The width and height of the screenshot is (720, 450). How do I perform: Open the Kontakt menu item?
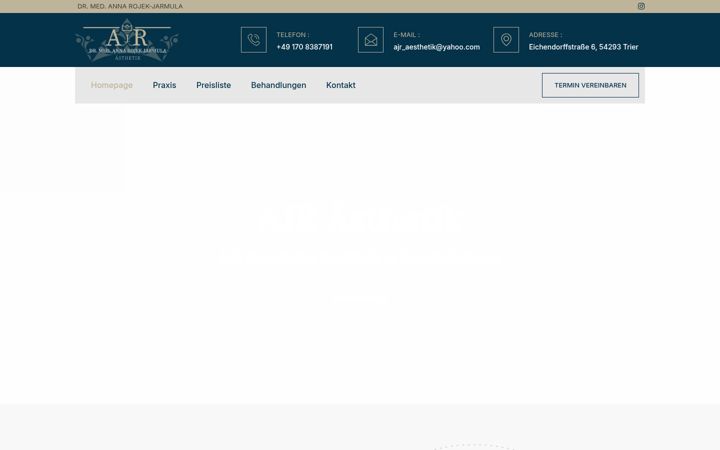[x=341, y=85]
